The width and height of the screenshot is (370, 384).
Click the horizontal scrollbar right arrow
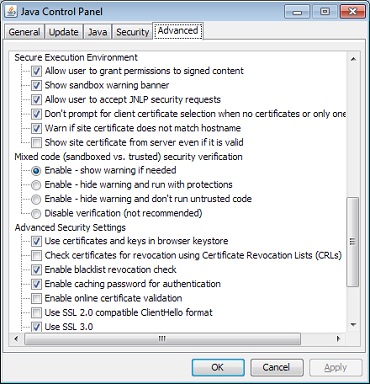(x=338, y=339)
